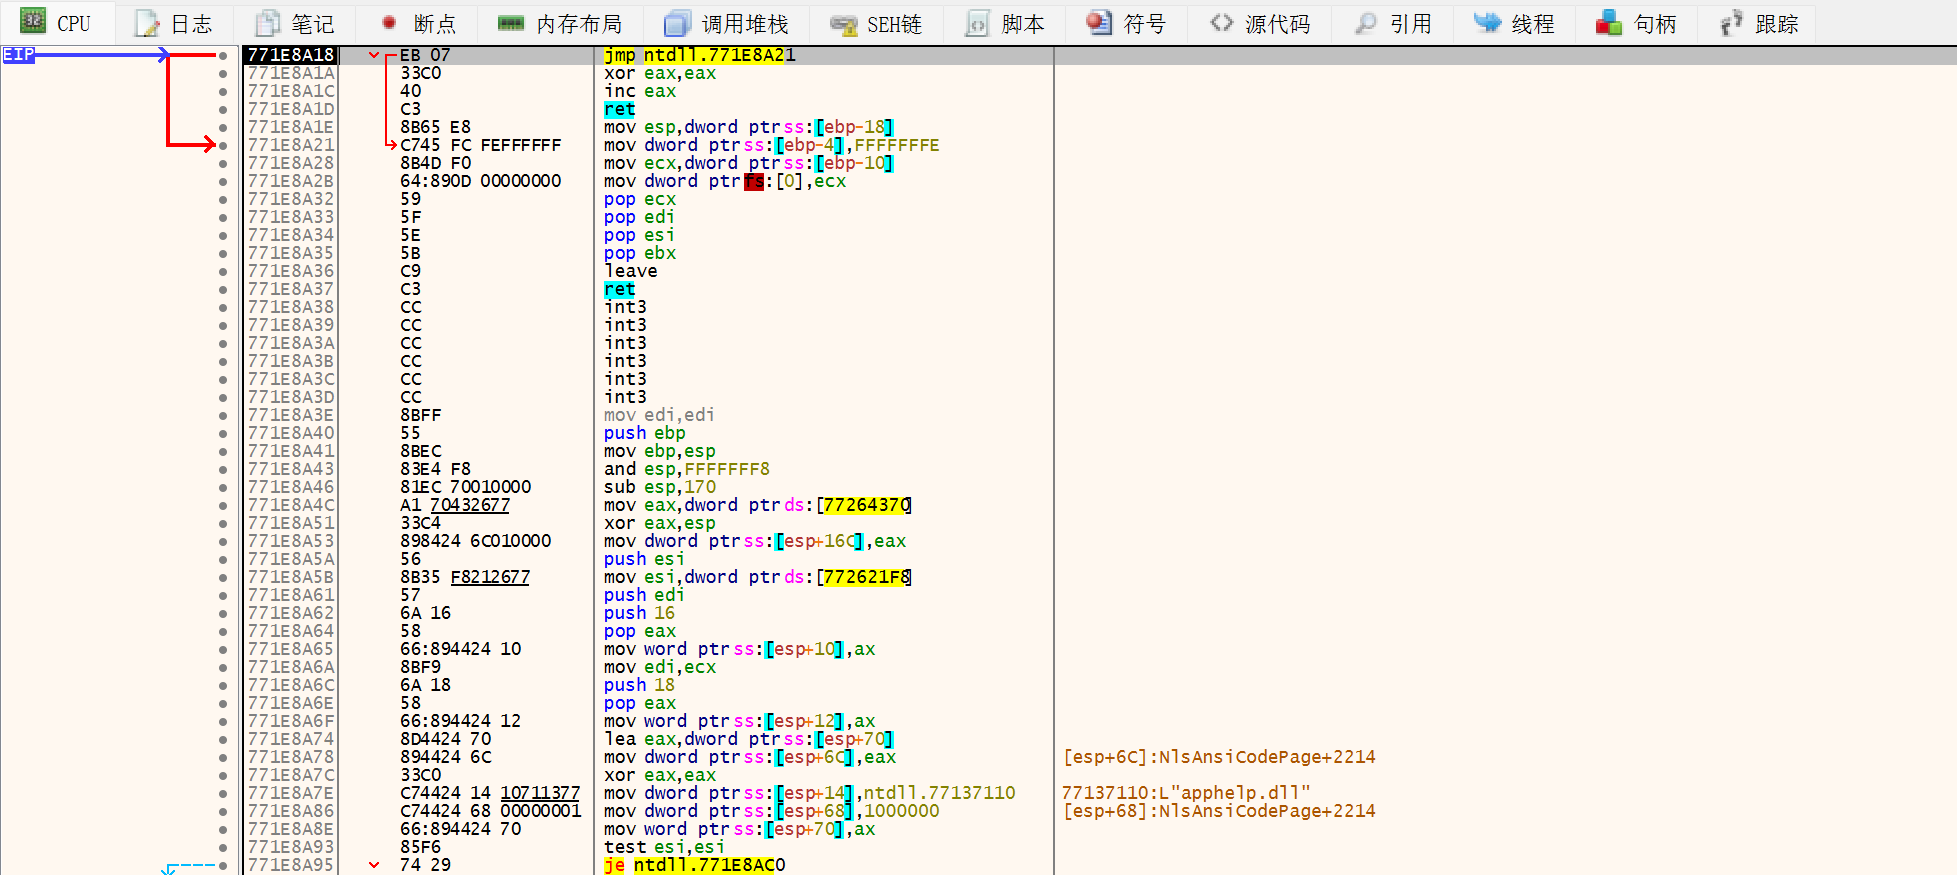Image resolution: width=1957 pixels, height=875 pixels.
Task: Click the breakpoints (断点) red dot icon
Action: coord(389,23)
